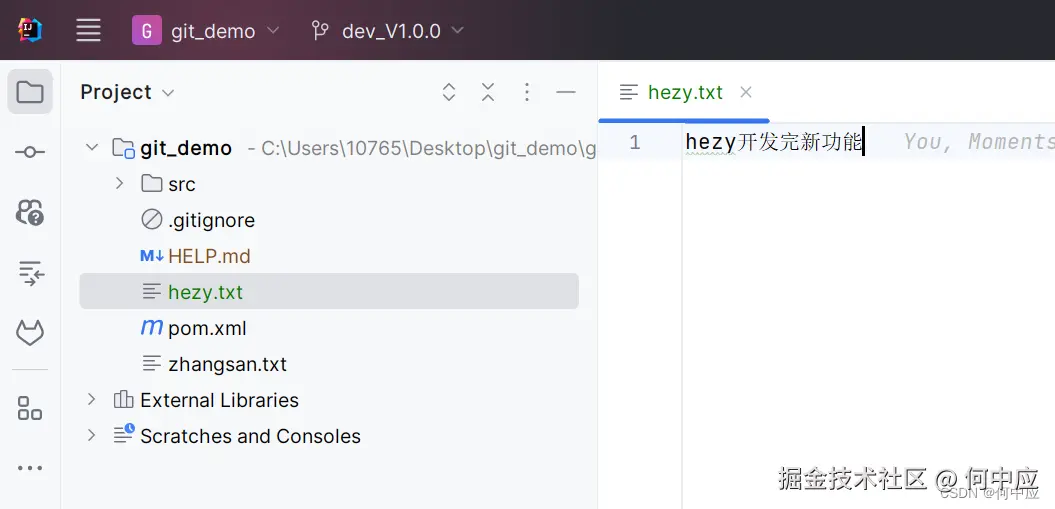
Task: Select pom.xml in the project tree
Action: (x=206, y=328)
